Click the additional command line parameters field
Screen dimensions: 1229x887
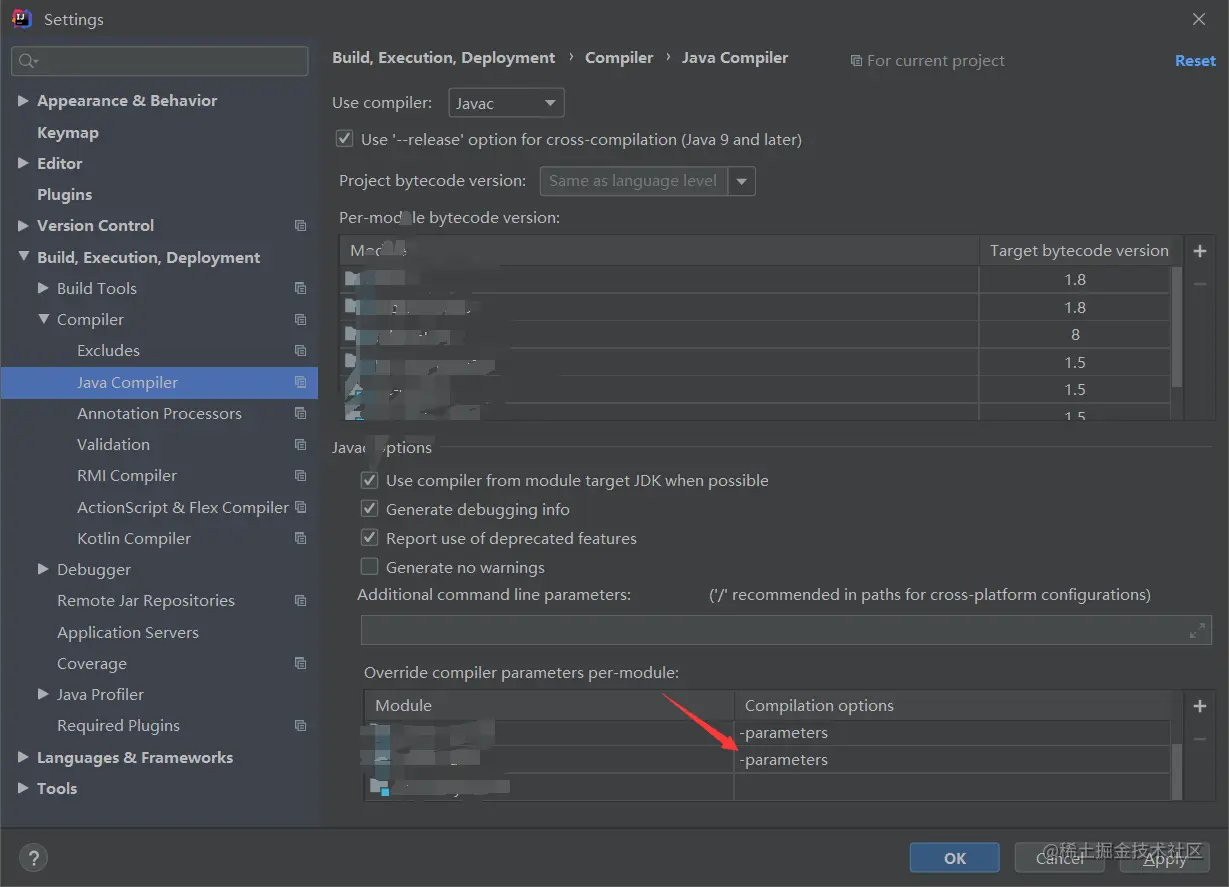pos(786,631)
